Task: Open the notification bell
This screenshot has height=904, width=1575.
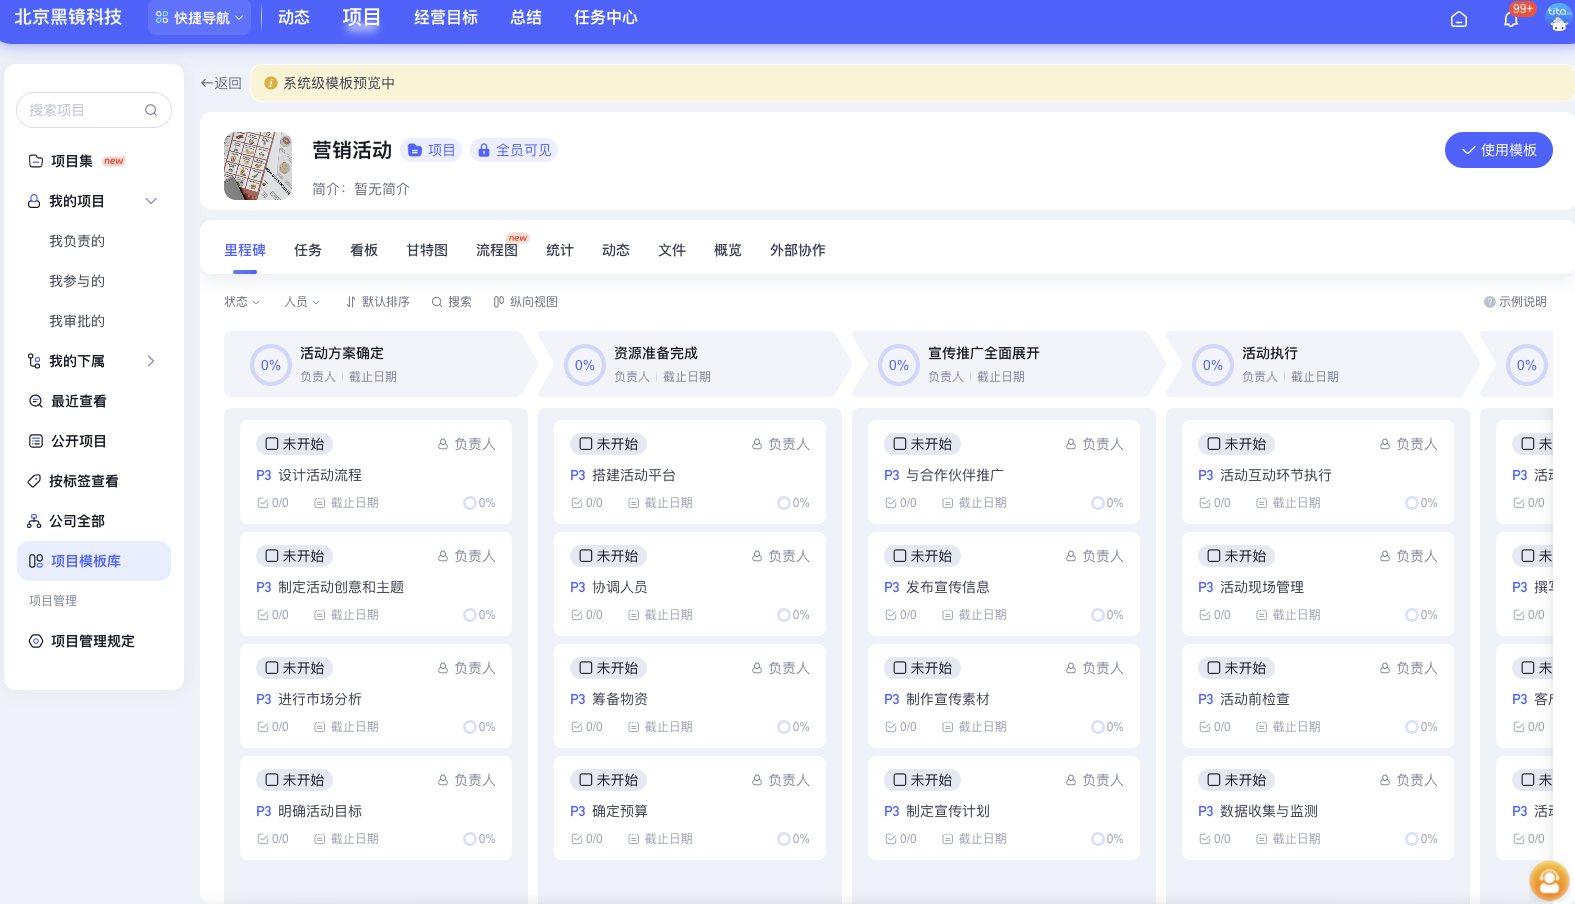Action: [x=1511, y=19]
